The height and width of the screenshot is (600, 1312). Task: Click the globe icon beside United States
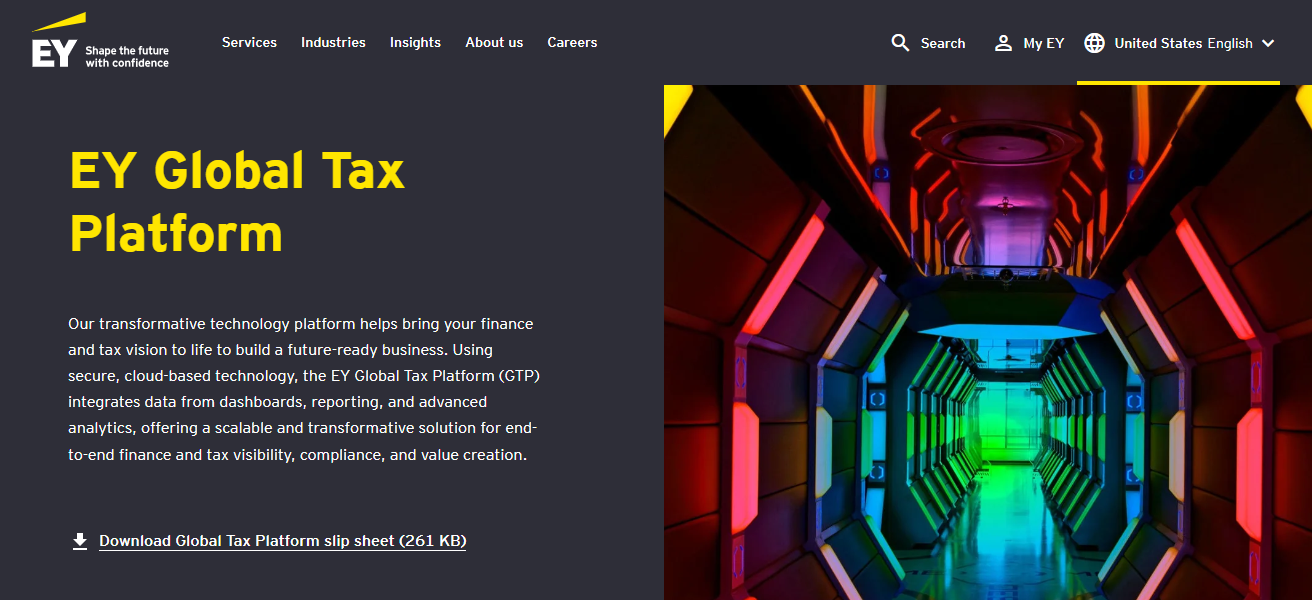click(x=1094, y=43)
